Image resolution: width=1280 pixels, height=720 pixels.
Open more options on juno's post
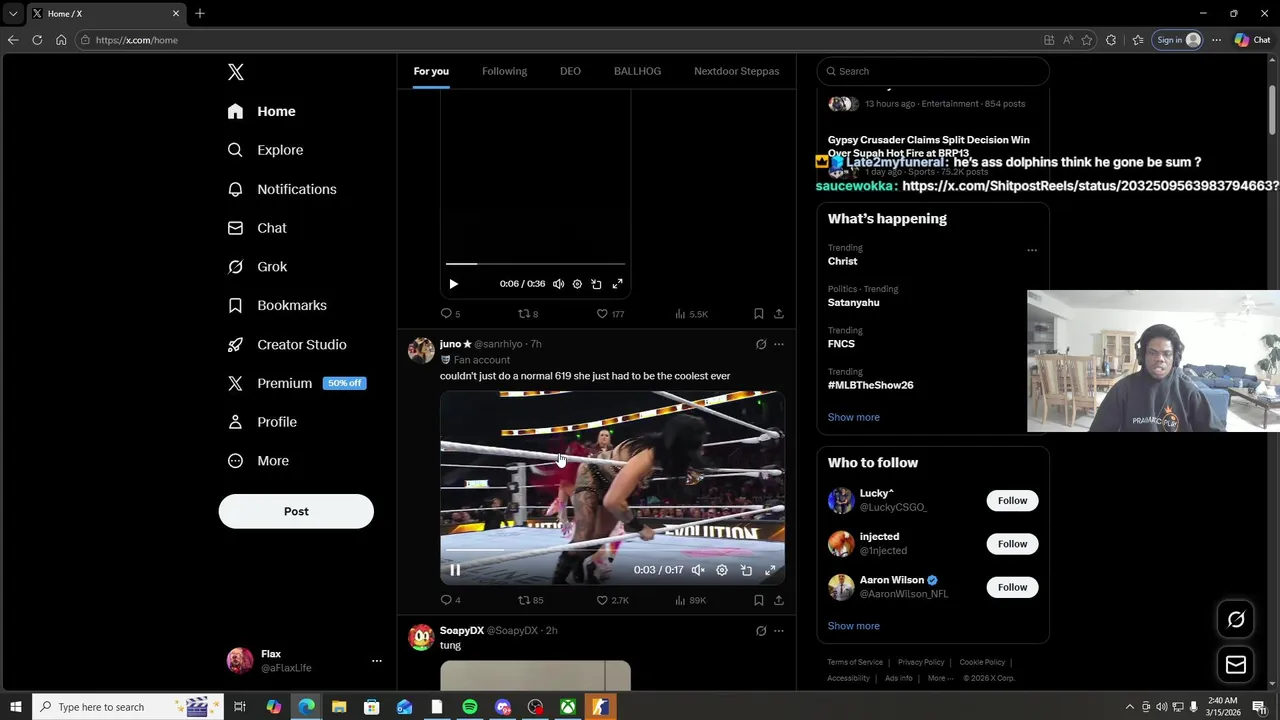(779, 344)
